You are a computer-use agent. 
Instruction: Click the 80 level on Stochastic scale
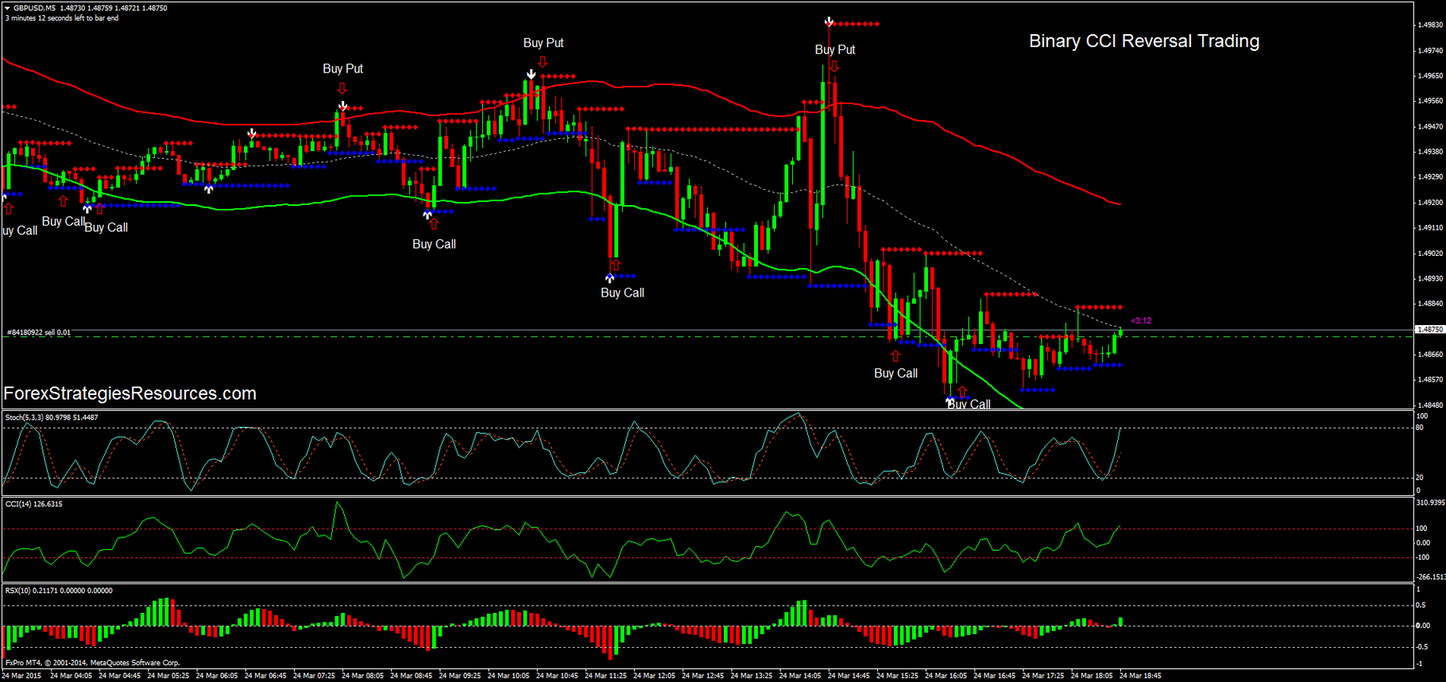click(x=1420, y=428)
